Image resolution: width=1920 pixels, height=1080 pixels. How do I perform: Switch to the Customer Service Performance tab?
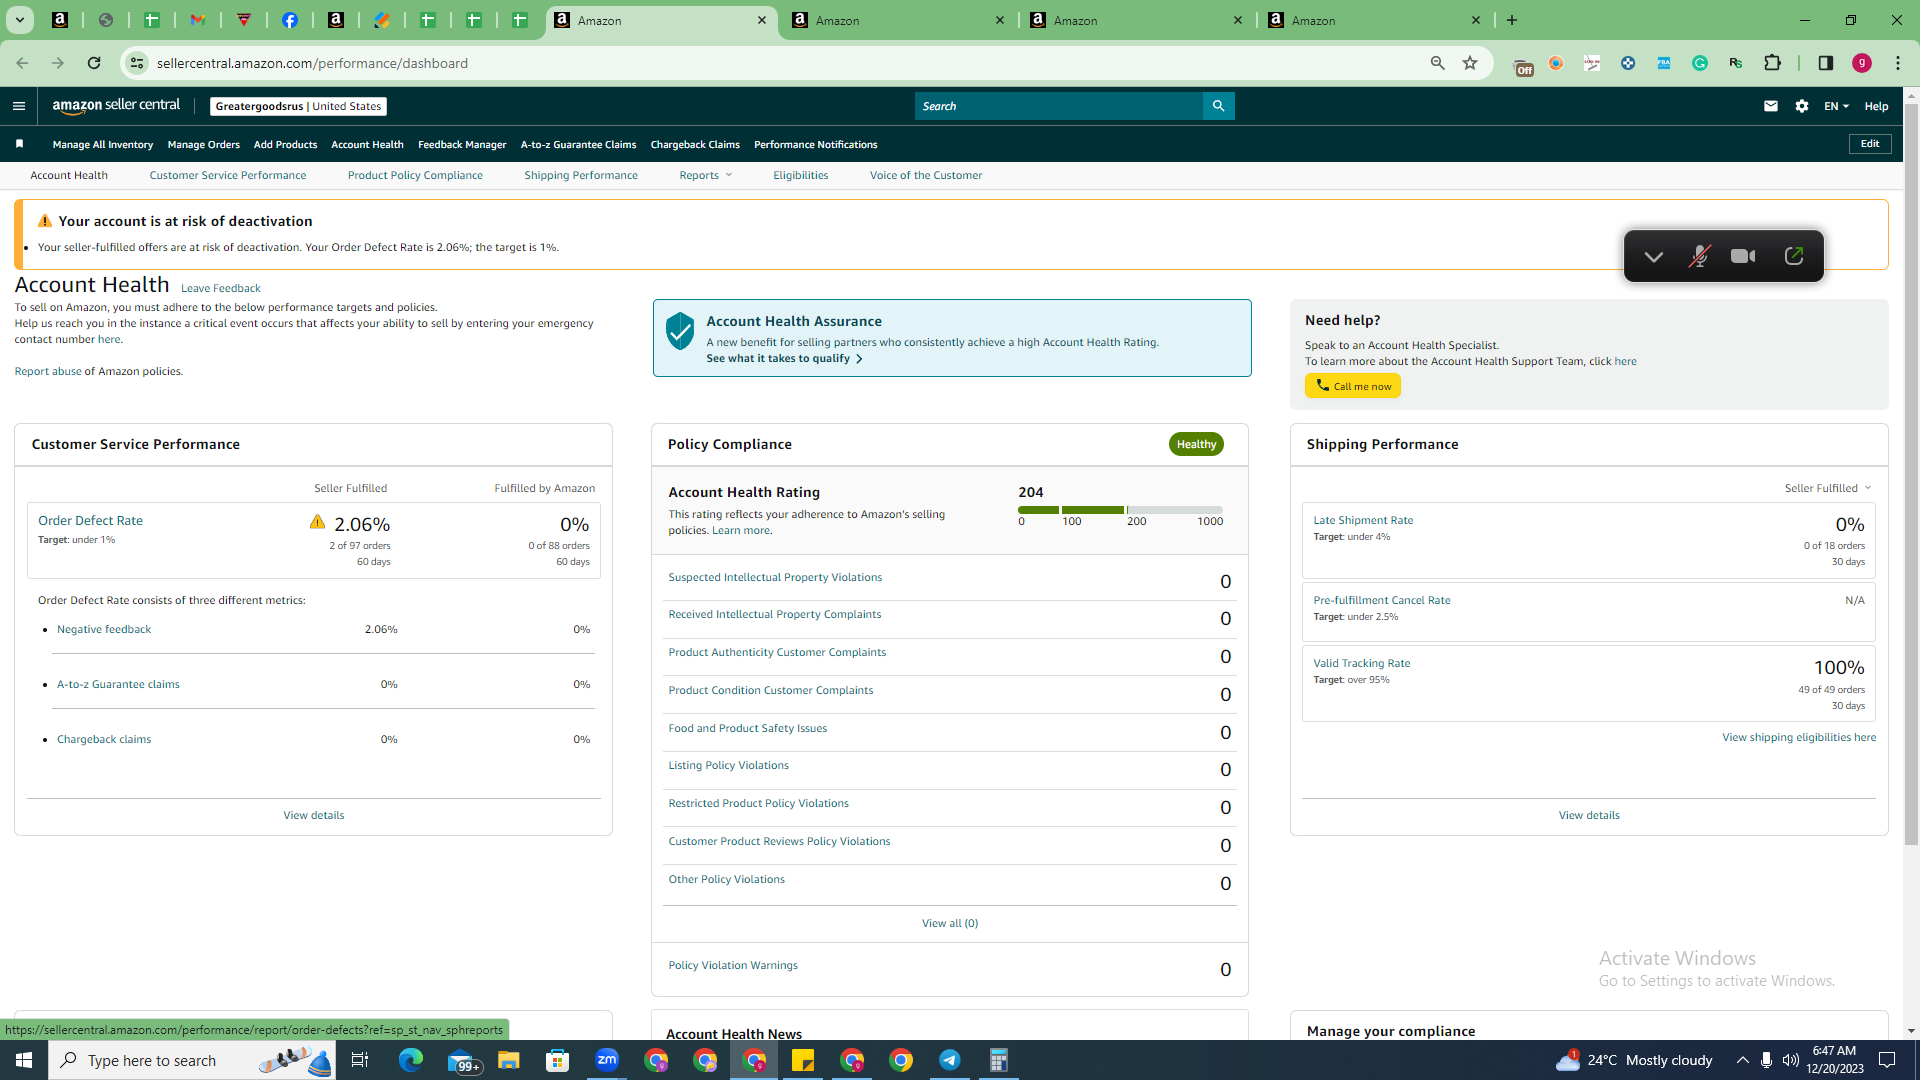click(x=228, y=175)
